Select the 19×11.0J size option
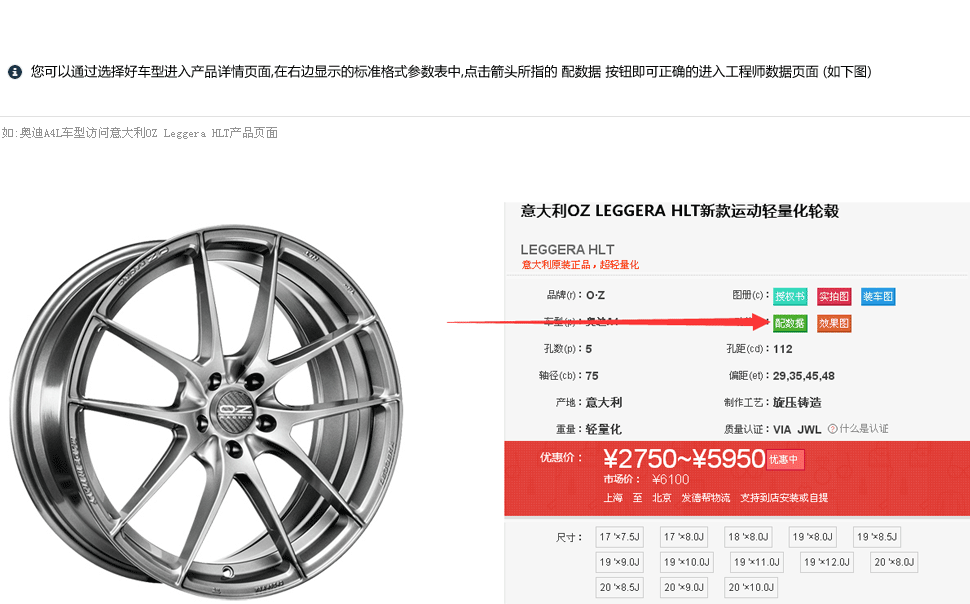This screenshot has height=604, width=970. coord(756,562)
